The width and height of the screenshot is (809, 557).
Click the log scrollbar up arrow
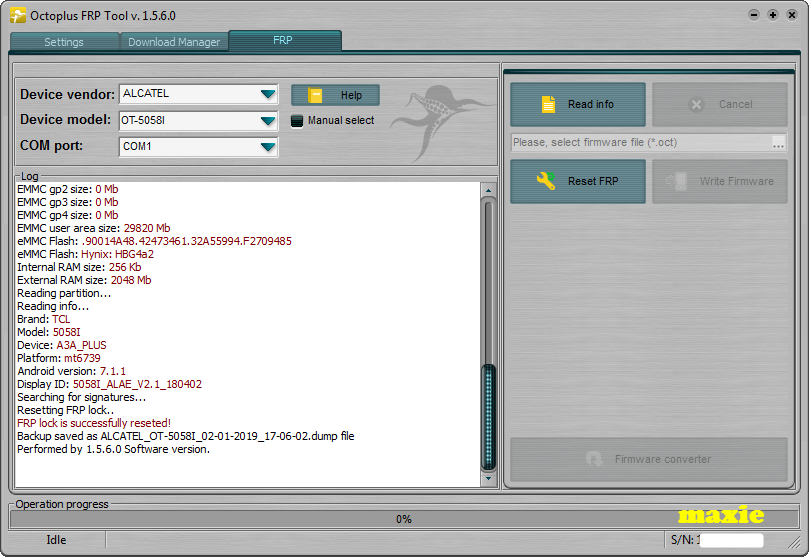click(489, 190)
